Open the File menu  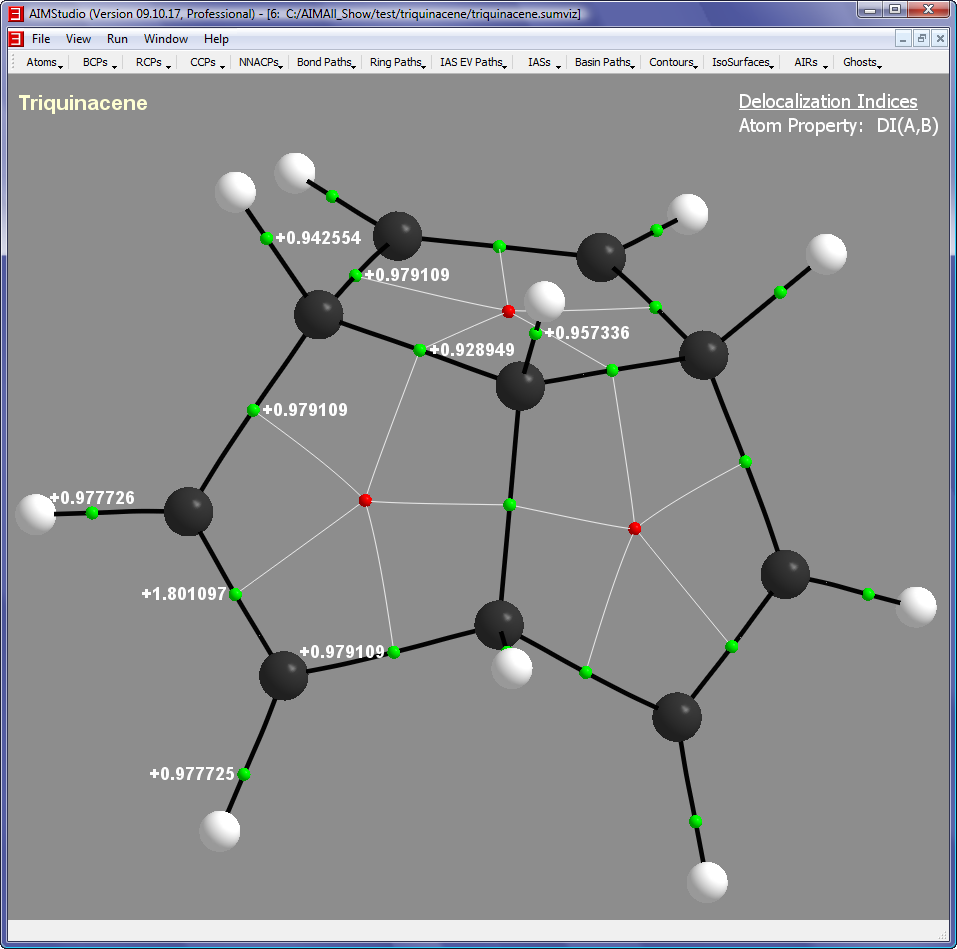40,39
